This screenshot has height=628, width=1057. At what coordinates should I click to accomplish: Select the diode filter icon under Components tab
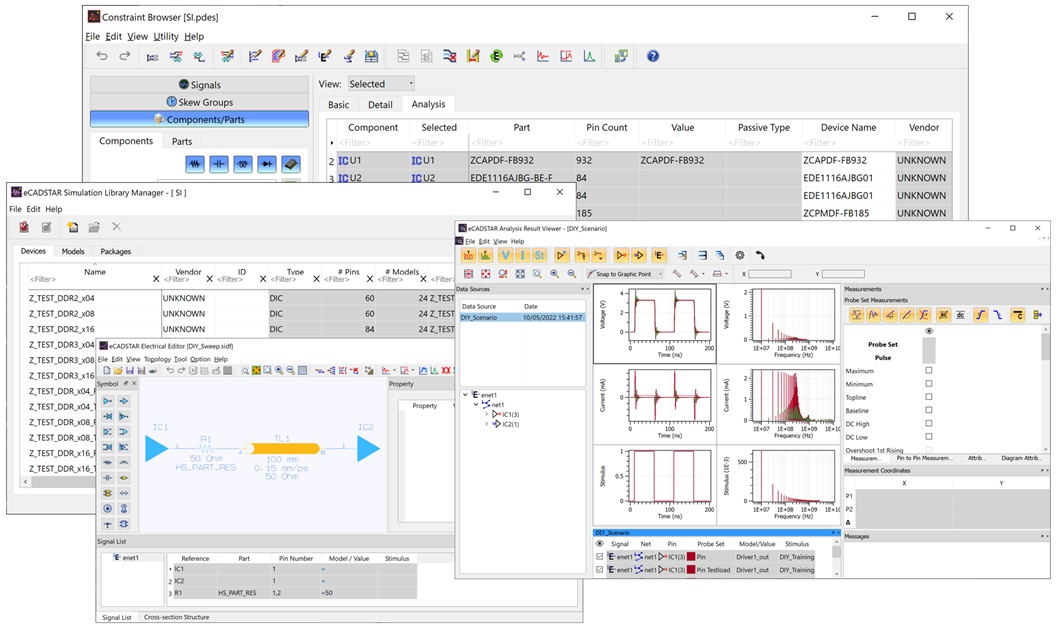[x=267, y=164]
